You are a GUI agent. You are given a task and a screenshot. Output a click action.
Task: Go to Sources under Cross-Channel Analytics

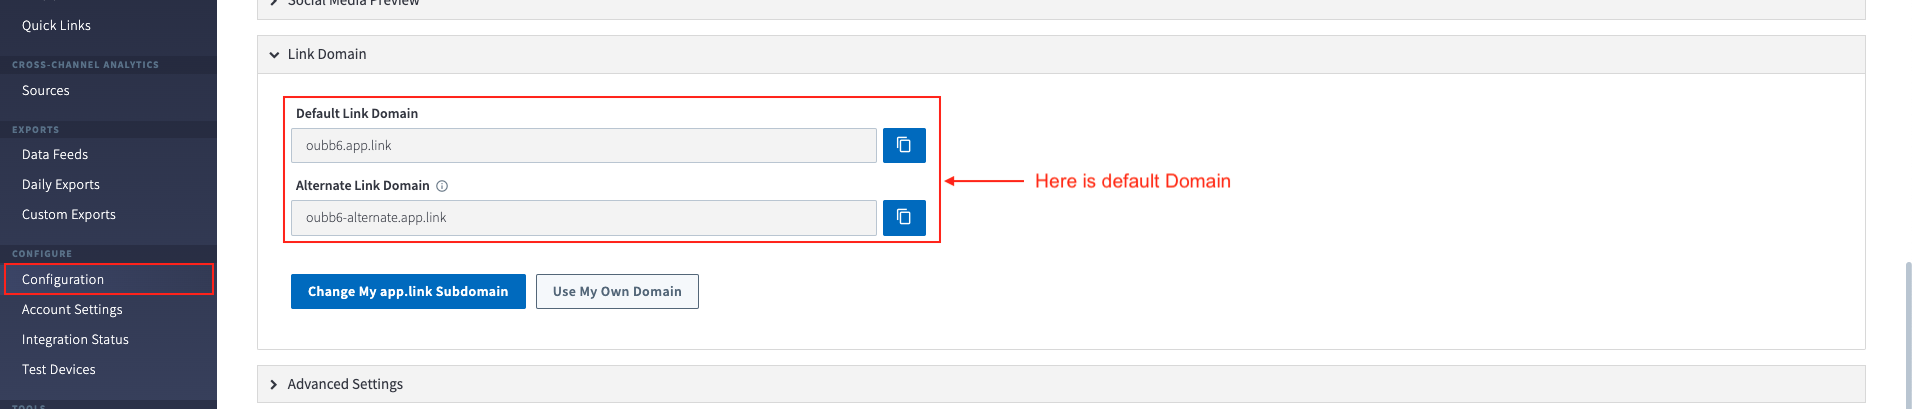[46, 90]
